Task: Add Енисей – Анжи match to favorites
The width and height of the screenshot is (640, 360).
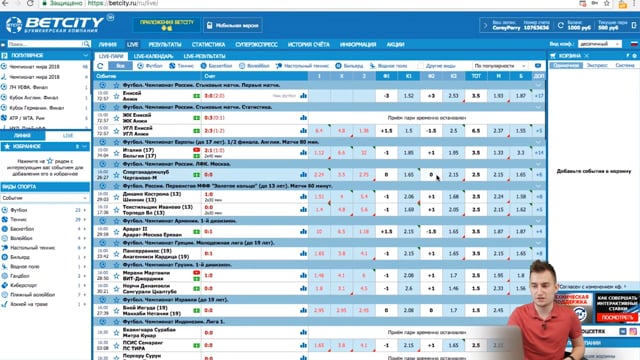Action: pos(116,96)
